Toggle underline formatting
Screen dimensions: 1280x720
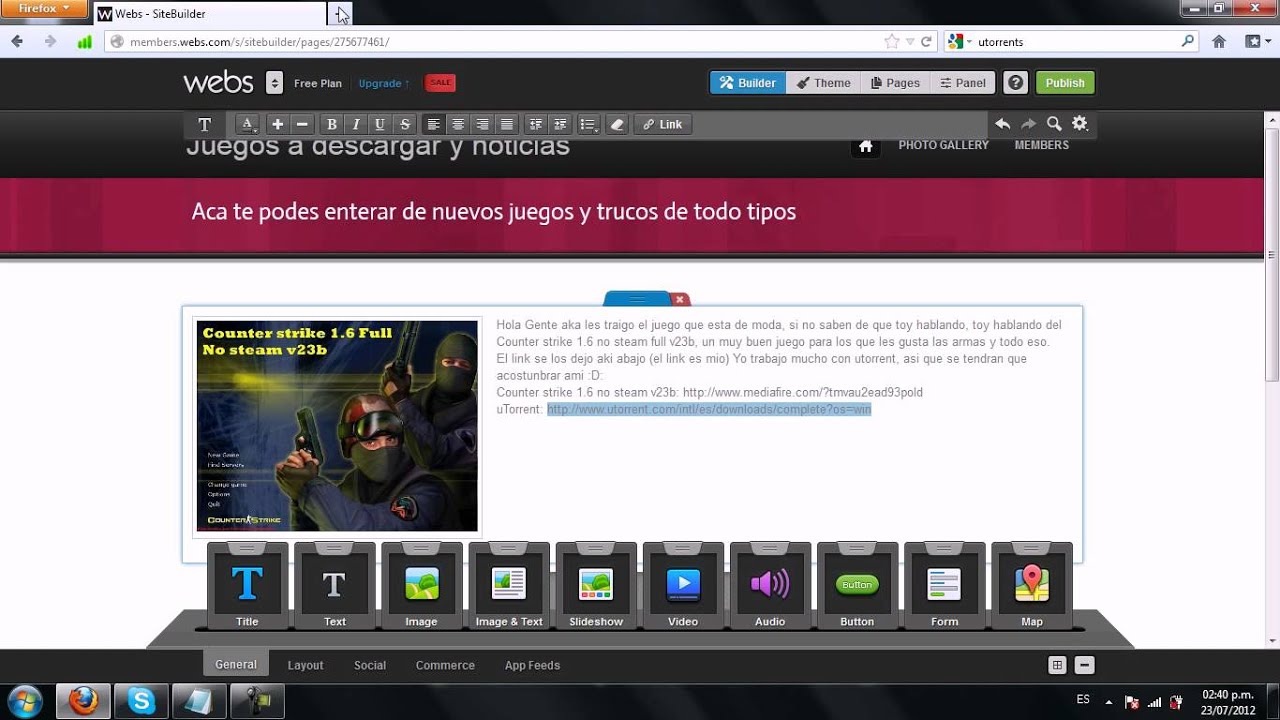point(380,124)
